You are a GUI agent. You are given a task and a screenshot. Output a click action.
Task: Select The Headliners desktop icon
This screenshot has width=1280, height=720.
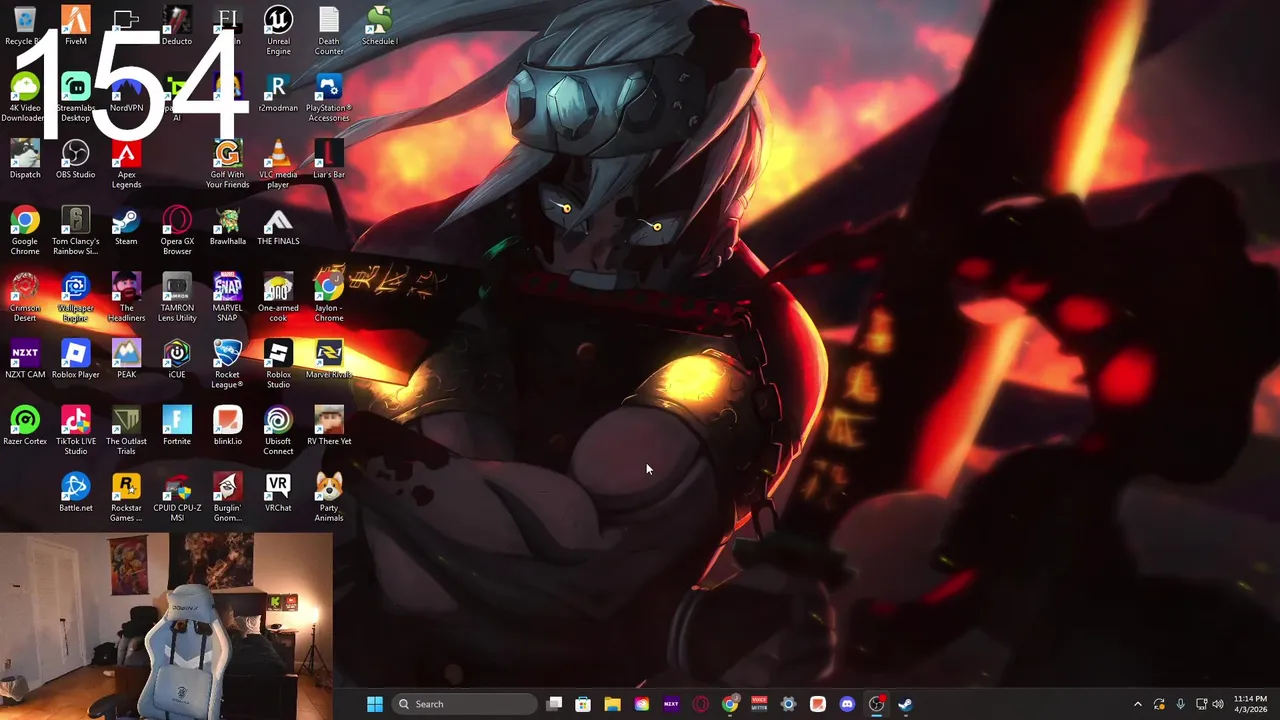pos(126,298)
